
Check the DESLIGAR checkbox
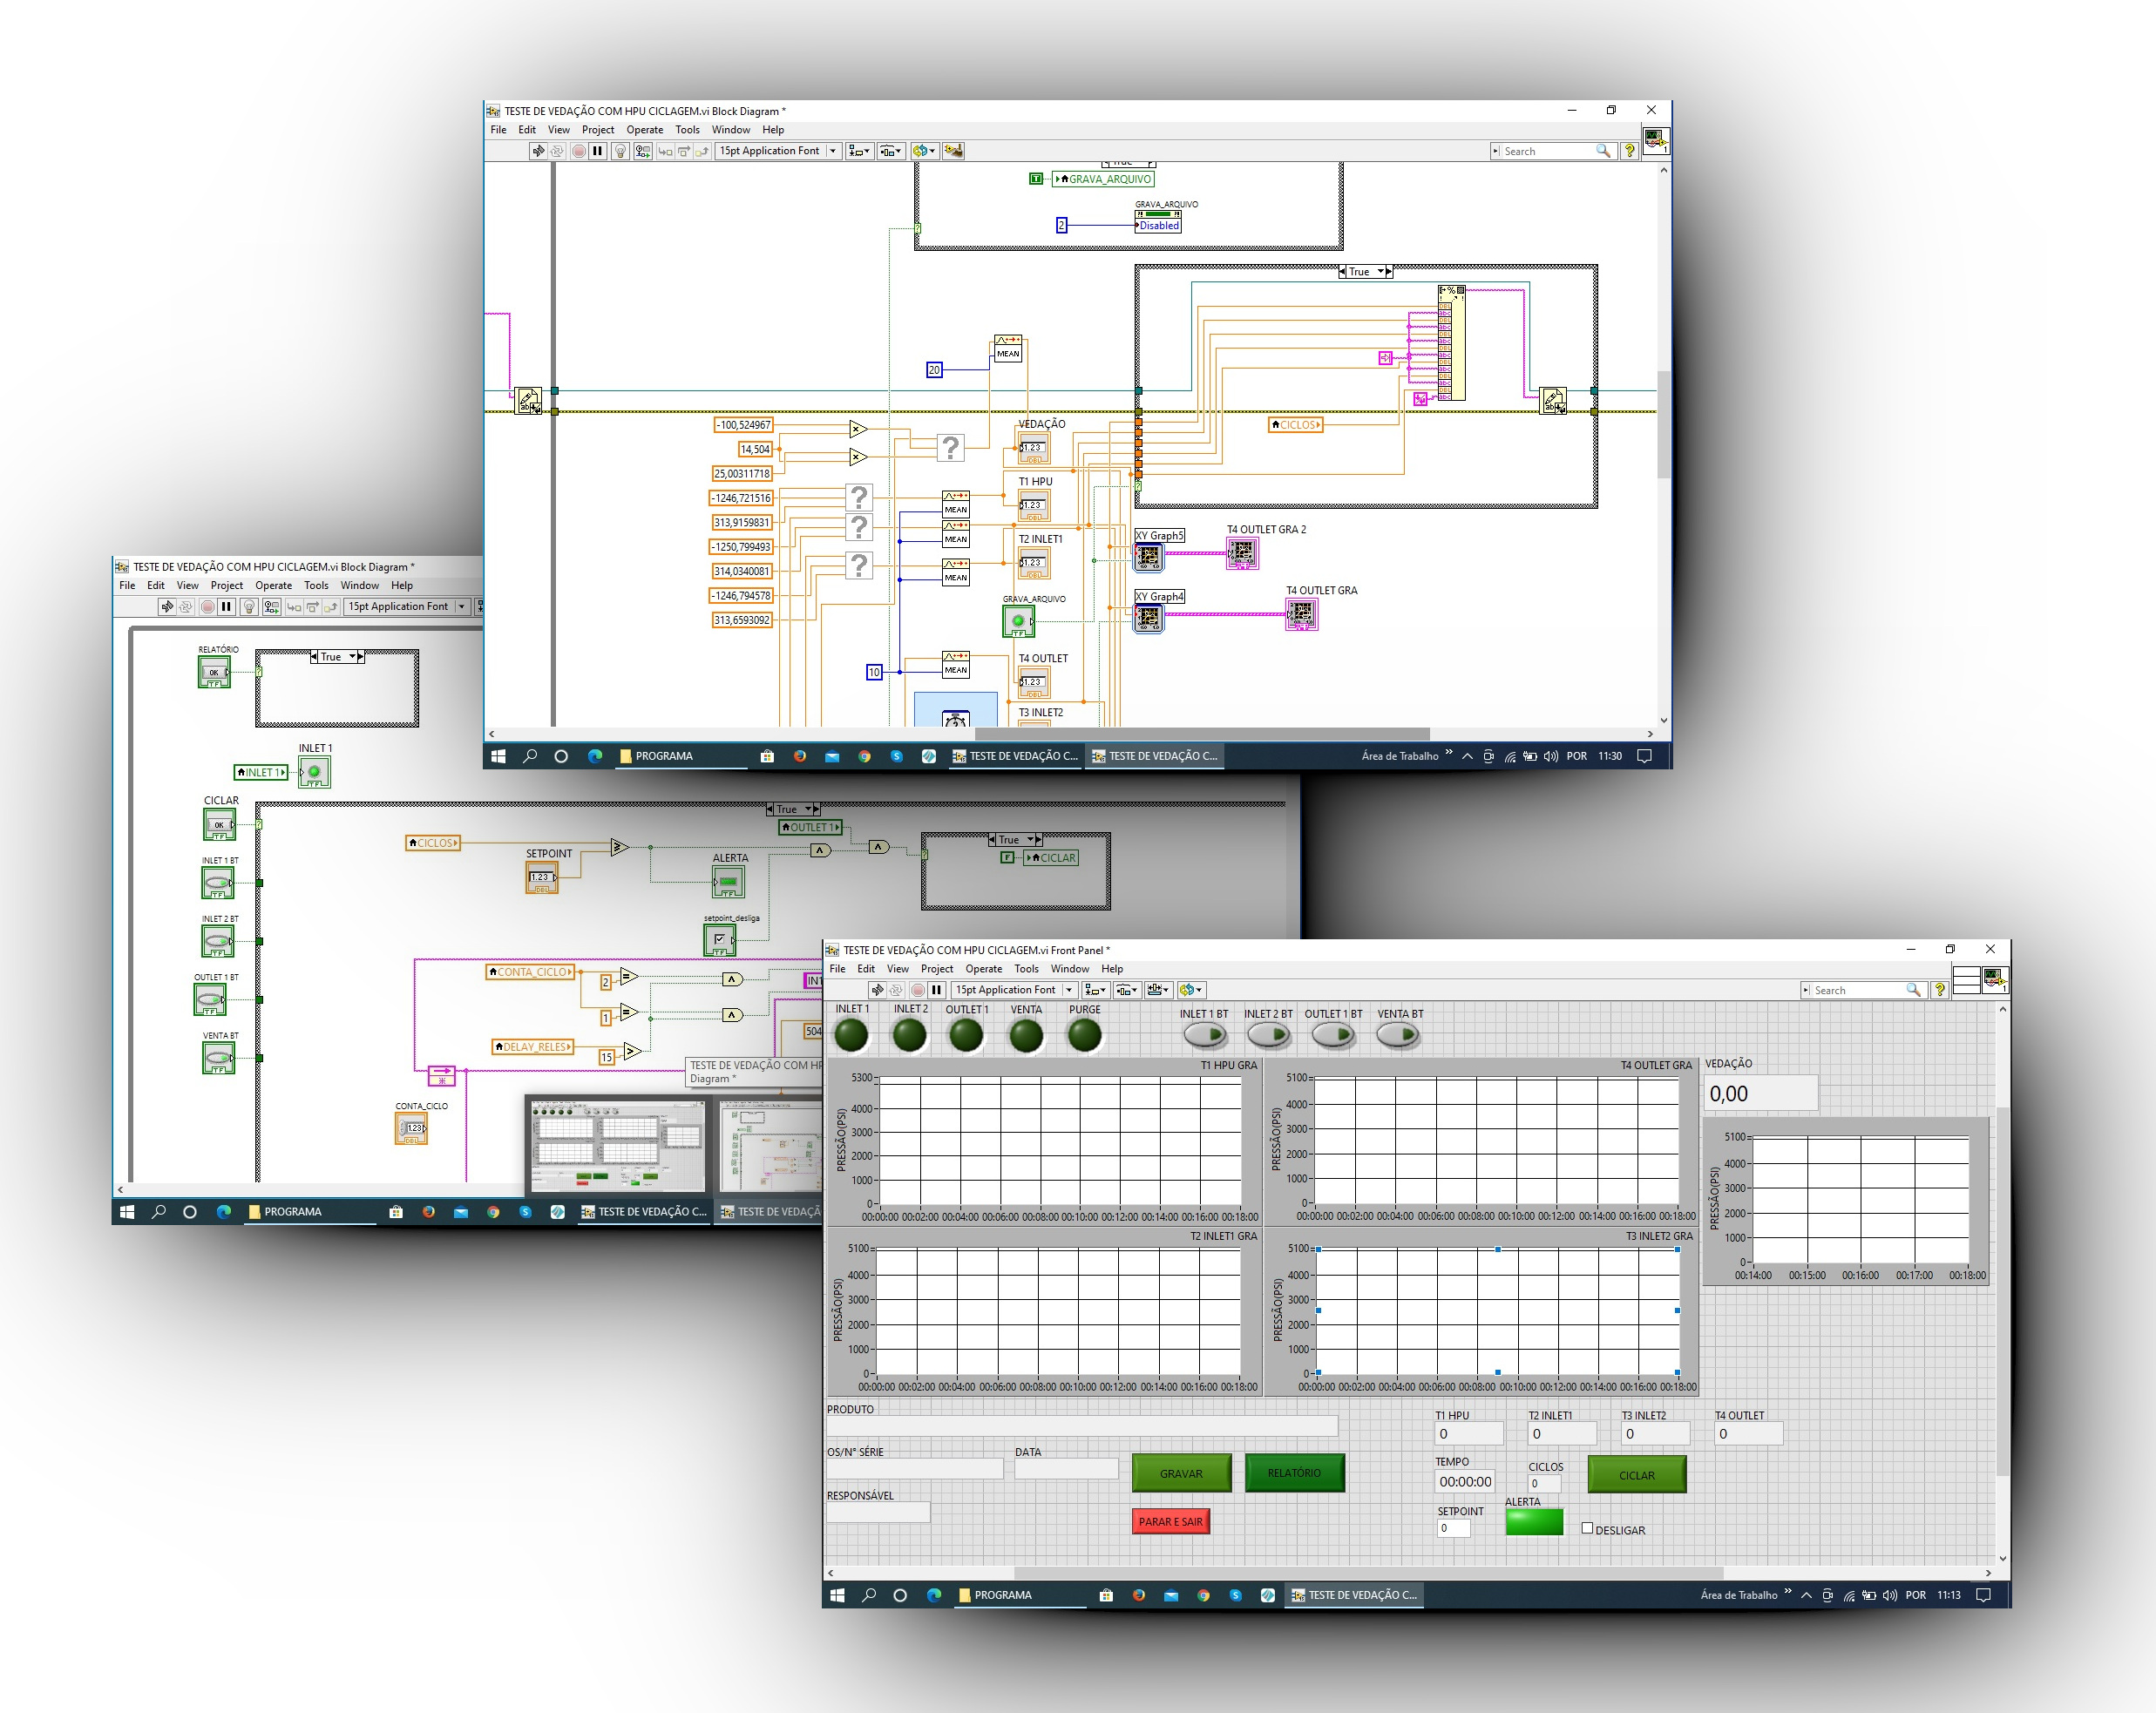pos(1587,1528)
